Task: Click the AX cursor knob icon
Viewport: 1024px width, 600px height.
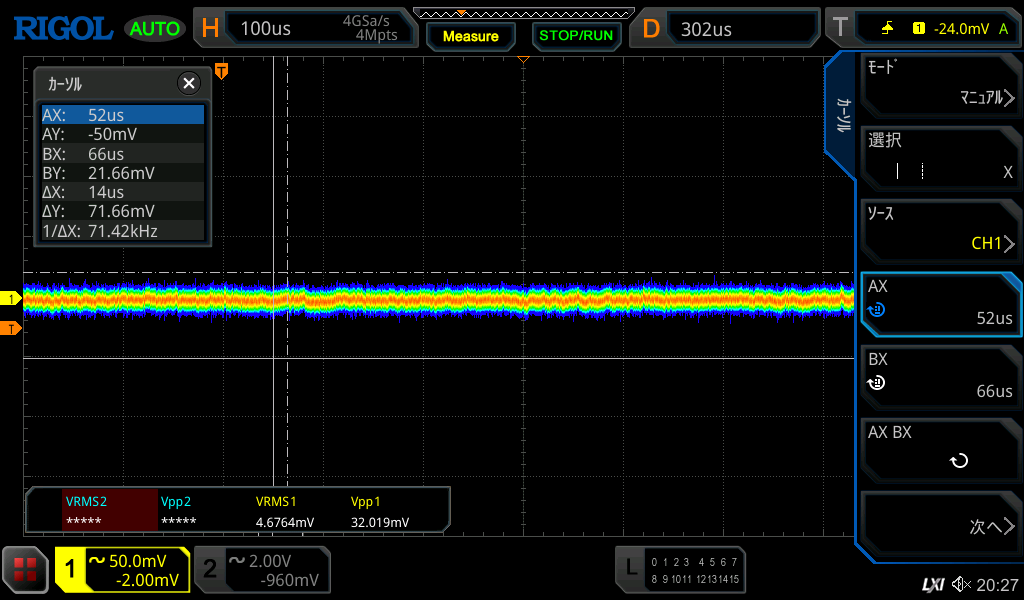Action: [877, 310]
